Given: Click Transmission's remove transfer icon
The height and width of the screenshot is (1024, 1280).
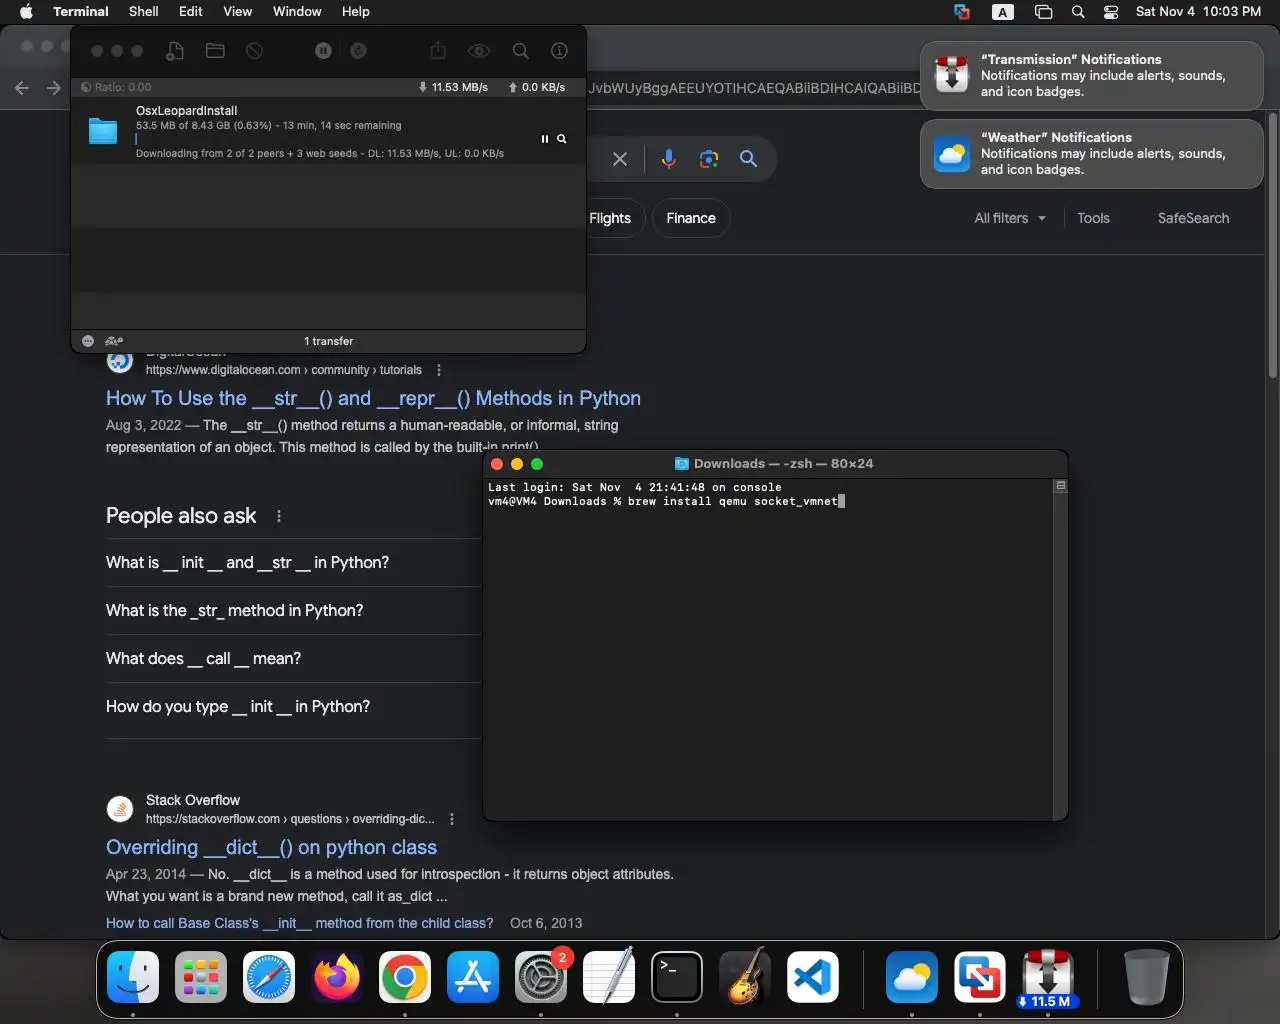Looking at the screenshot, I should [254, 51].
